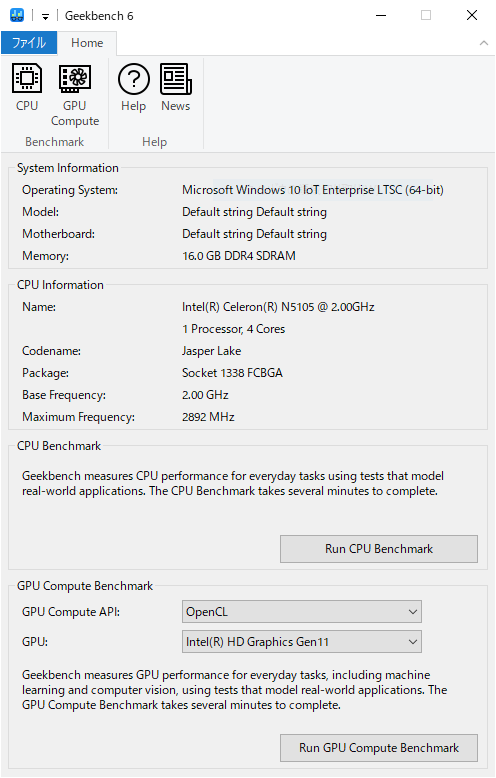
Task: Click the '2.00 GHz' base frequency value
Action: coord(205,394)
